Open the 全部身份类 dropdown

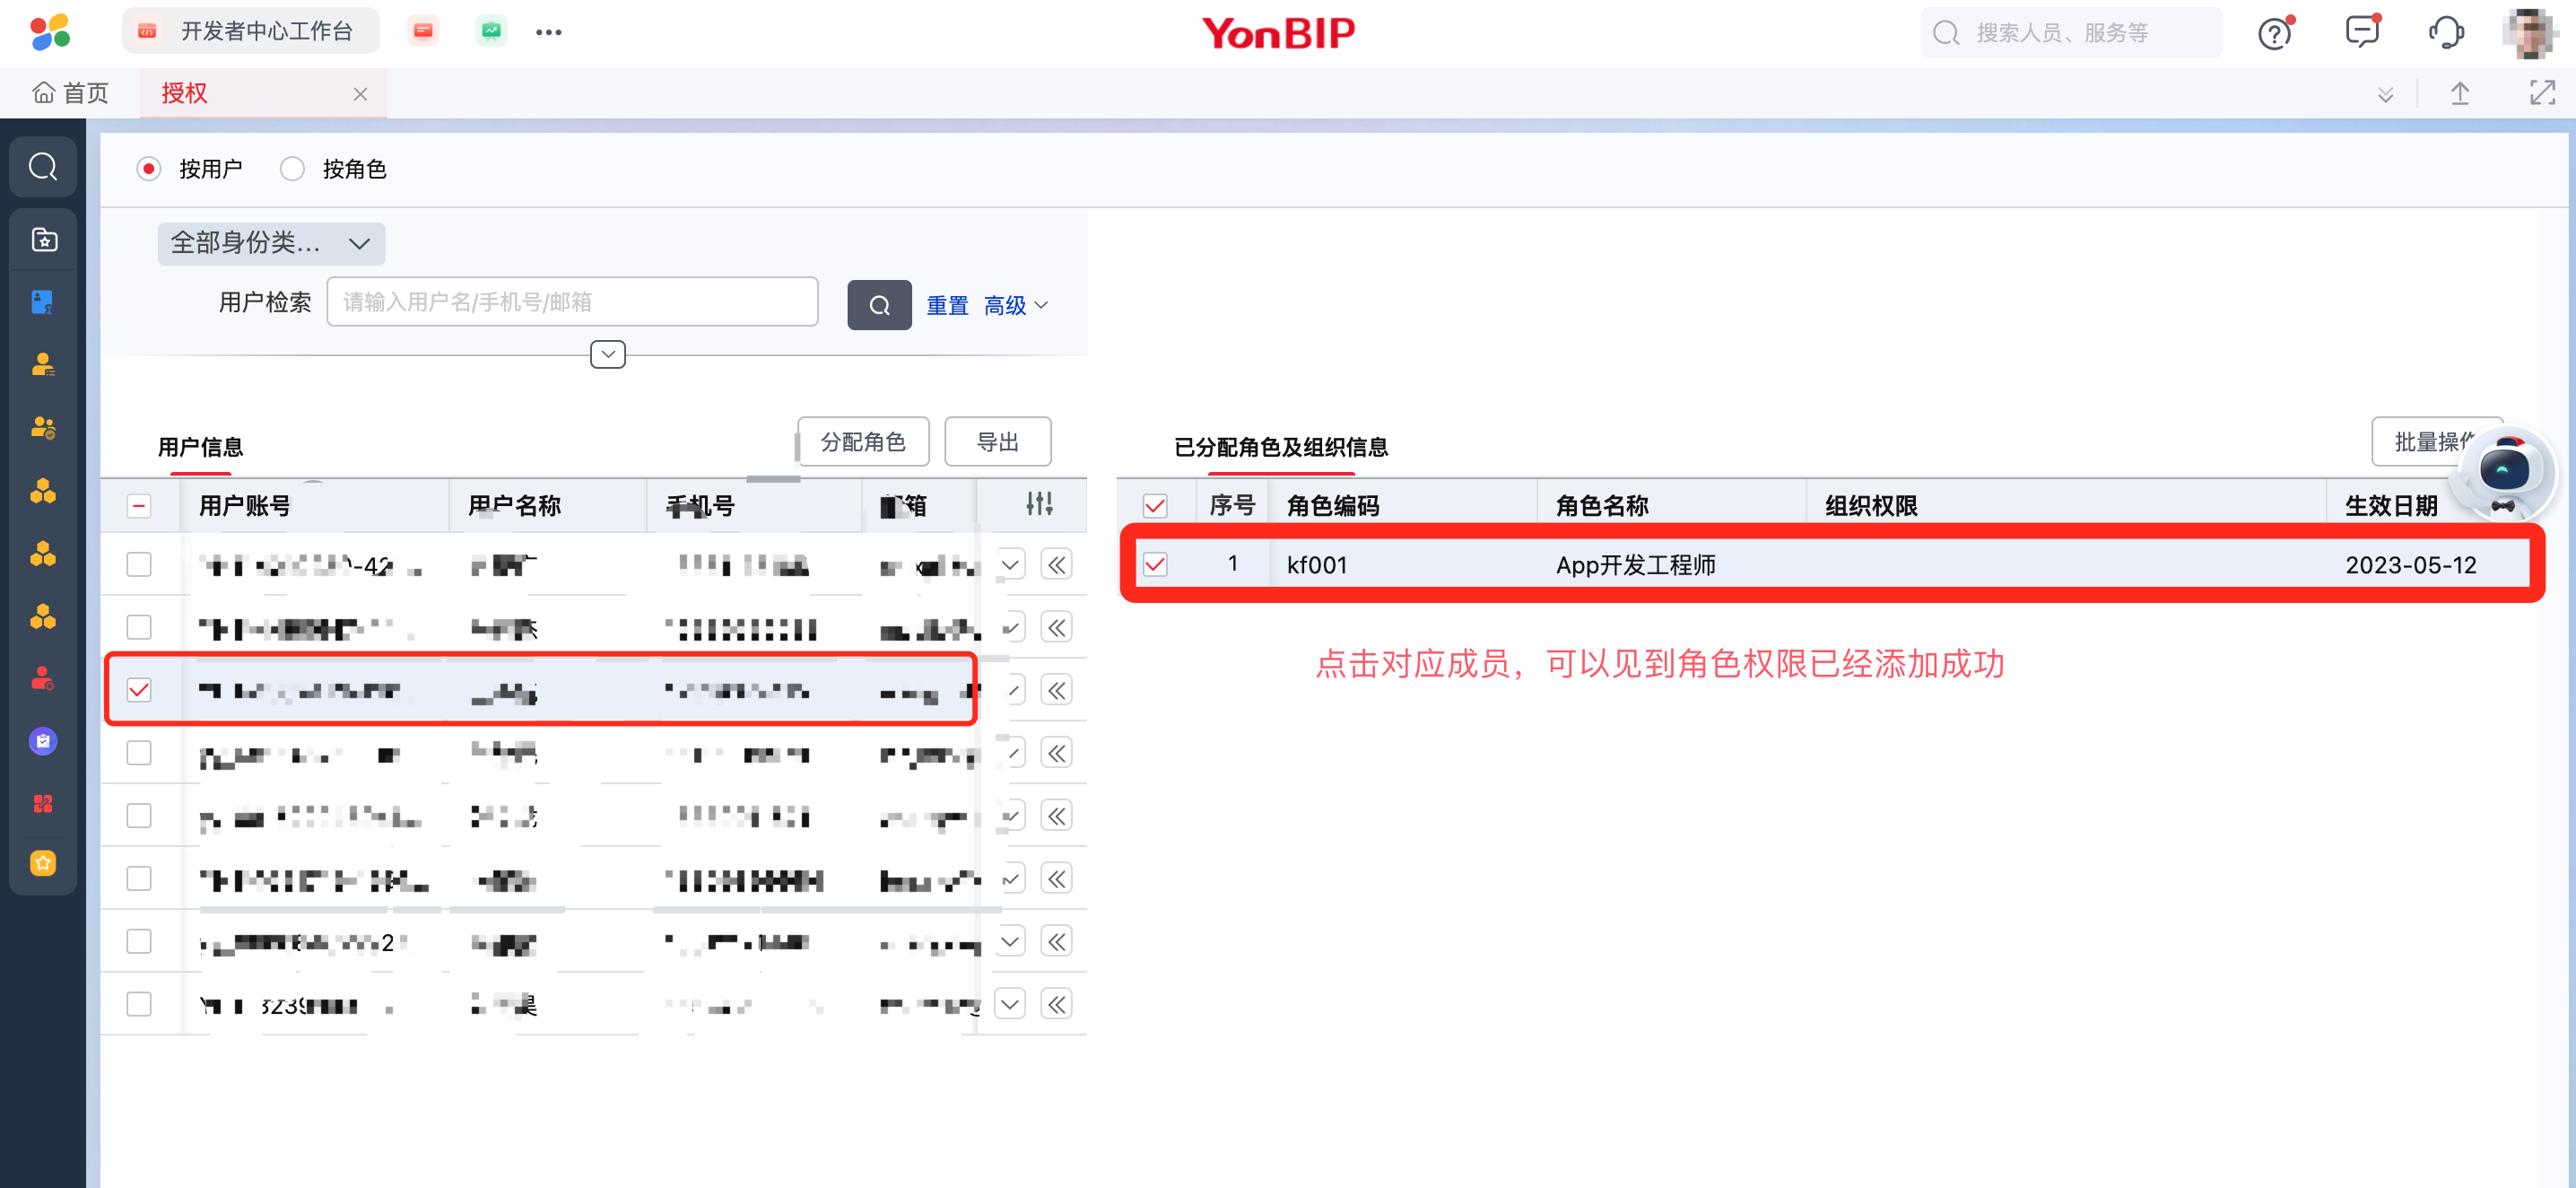point(271,243)
